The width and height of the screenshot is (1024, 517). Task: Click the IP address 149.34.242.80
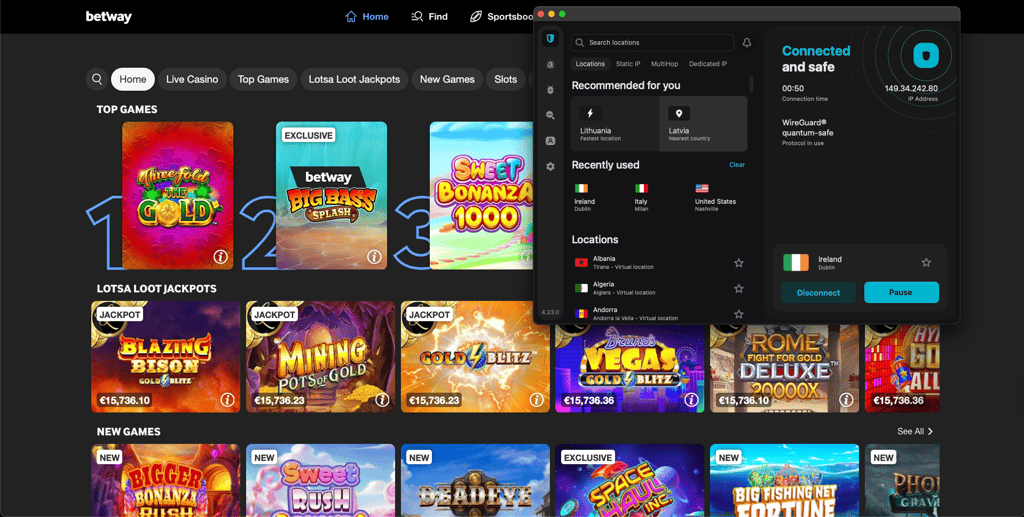[x=911, y=88]
